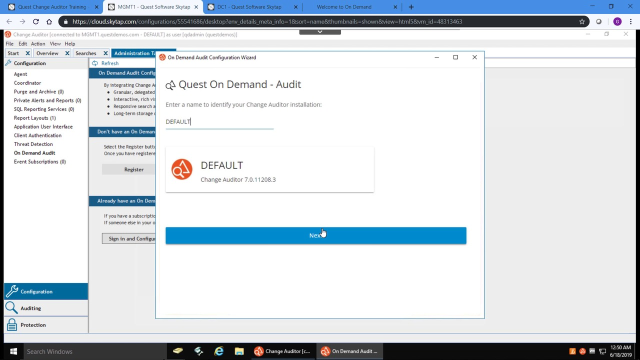The height and width of the screenshot is (360, 640).
Task: Open the Auditing section with magnifier icon
Action: coord(46,308)
